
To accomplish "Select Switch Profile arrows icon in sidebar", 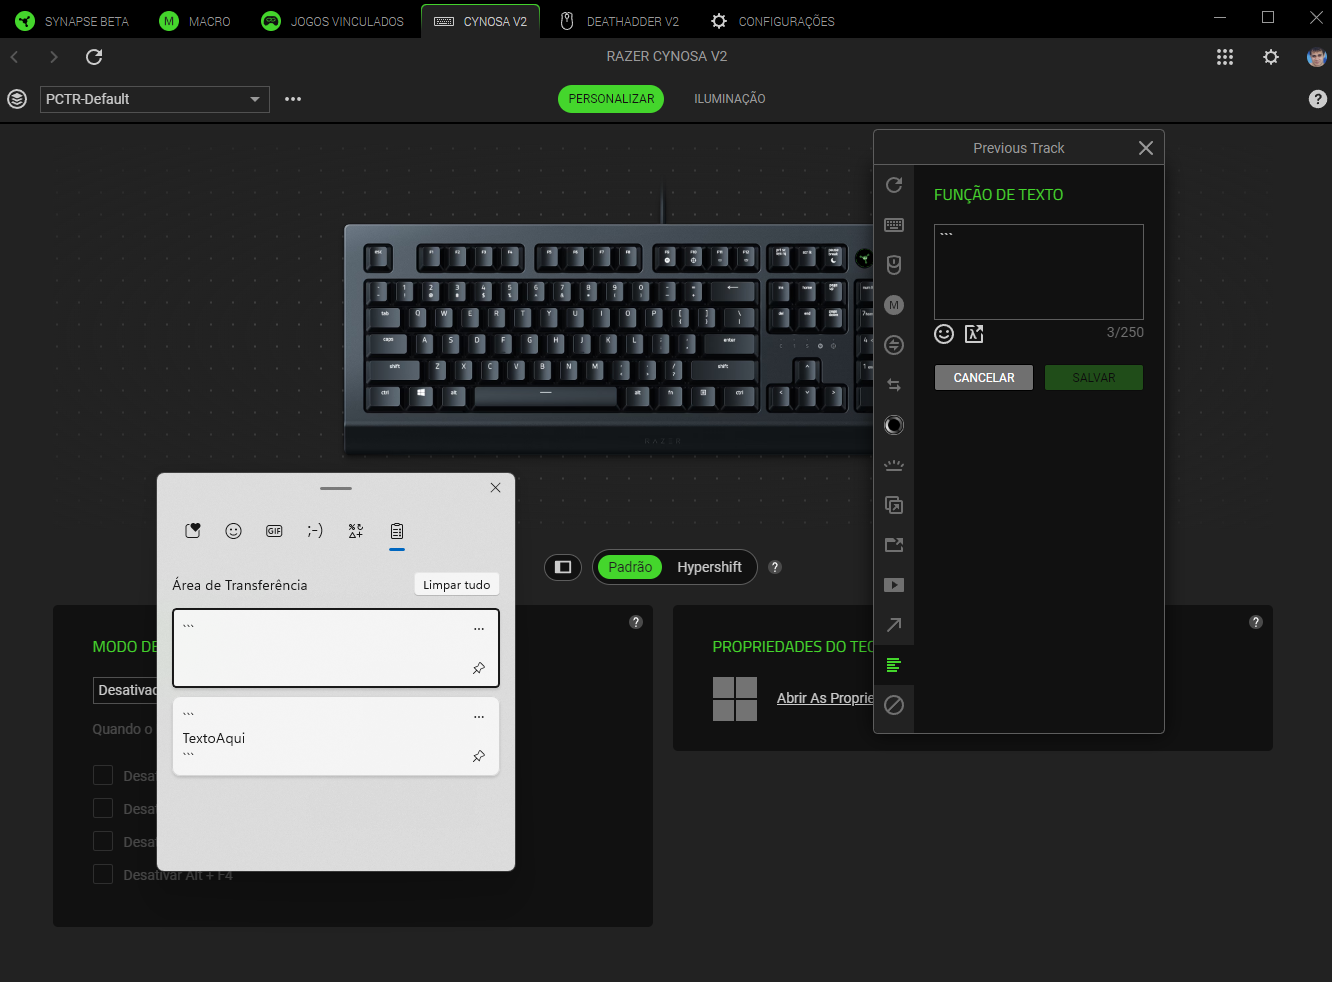I will (894, 385).
